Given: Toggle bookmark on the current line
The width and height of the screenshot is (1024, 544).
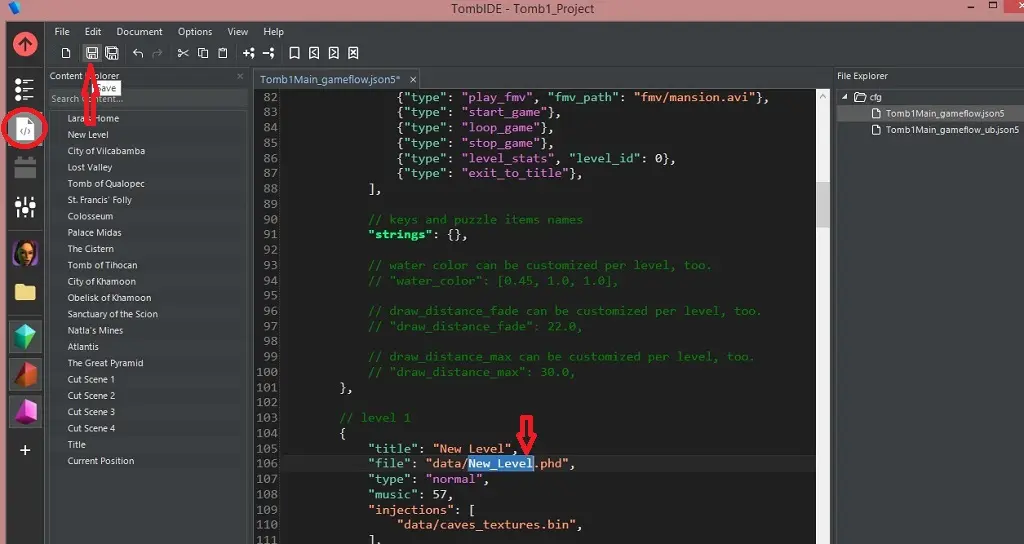Looking at the screenshot, I should click(294, 53).
